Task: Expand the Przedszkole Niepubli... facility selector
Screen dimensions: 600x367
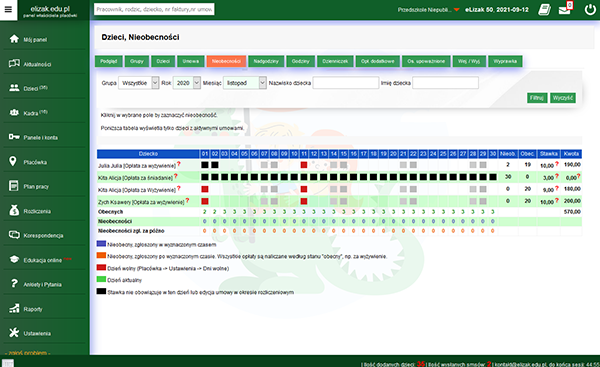Action: click(428, 10)
